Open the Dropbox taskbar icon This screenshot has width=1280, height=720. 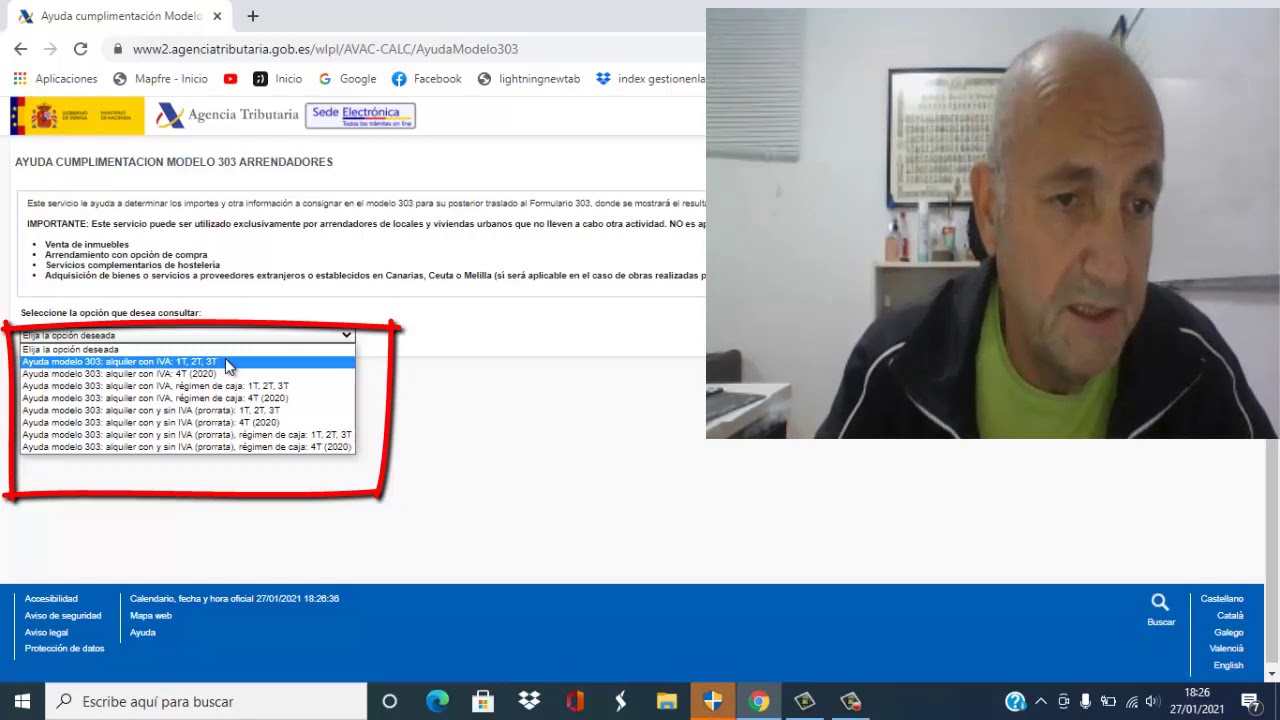[x=528, y=701]
